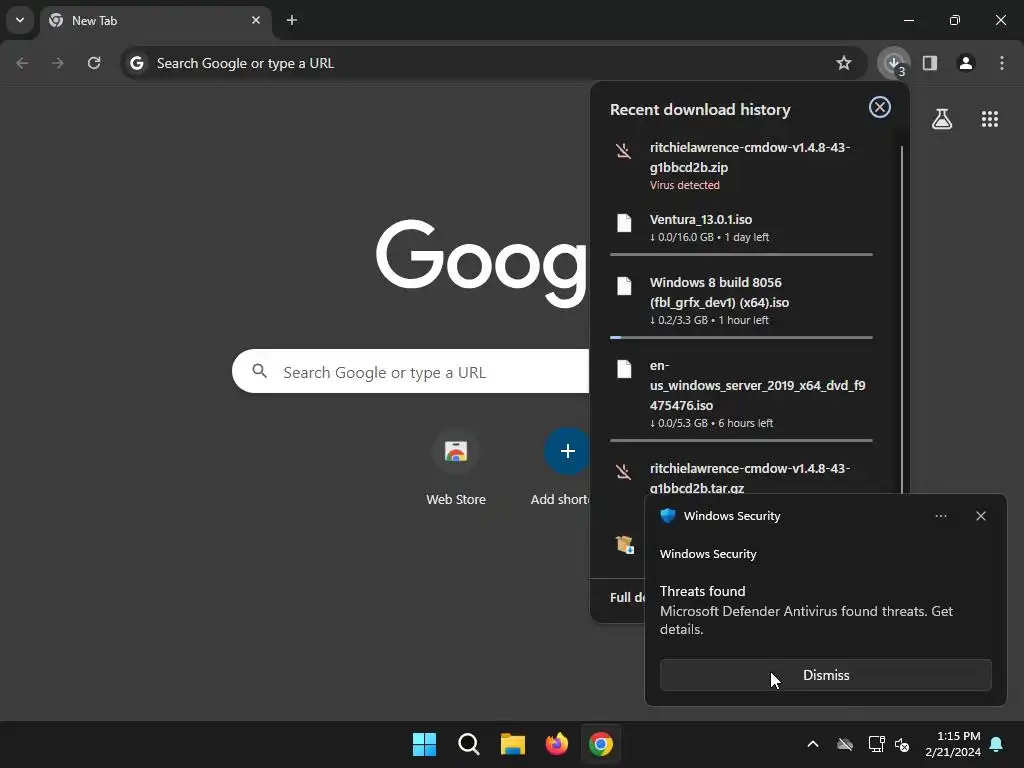The height and width of the screenshot is (768, 1024).
Task: Click the '0.2/3.3 GB • 1 hour left' status
Action: pos(709,321)
